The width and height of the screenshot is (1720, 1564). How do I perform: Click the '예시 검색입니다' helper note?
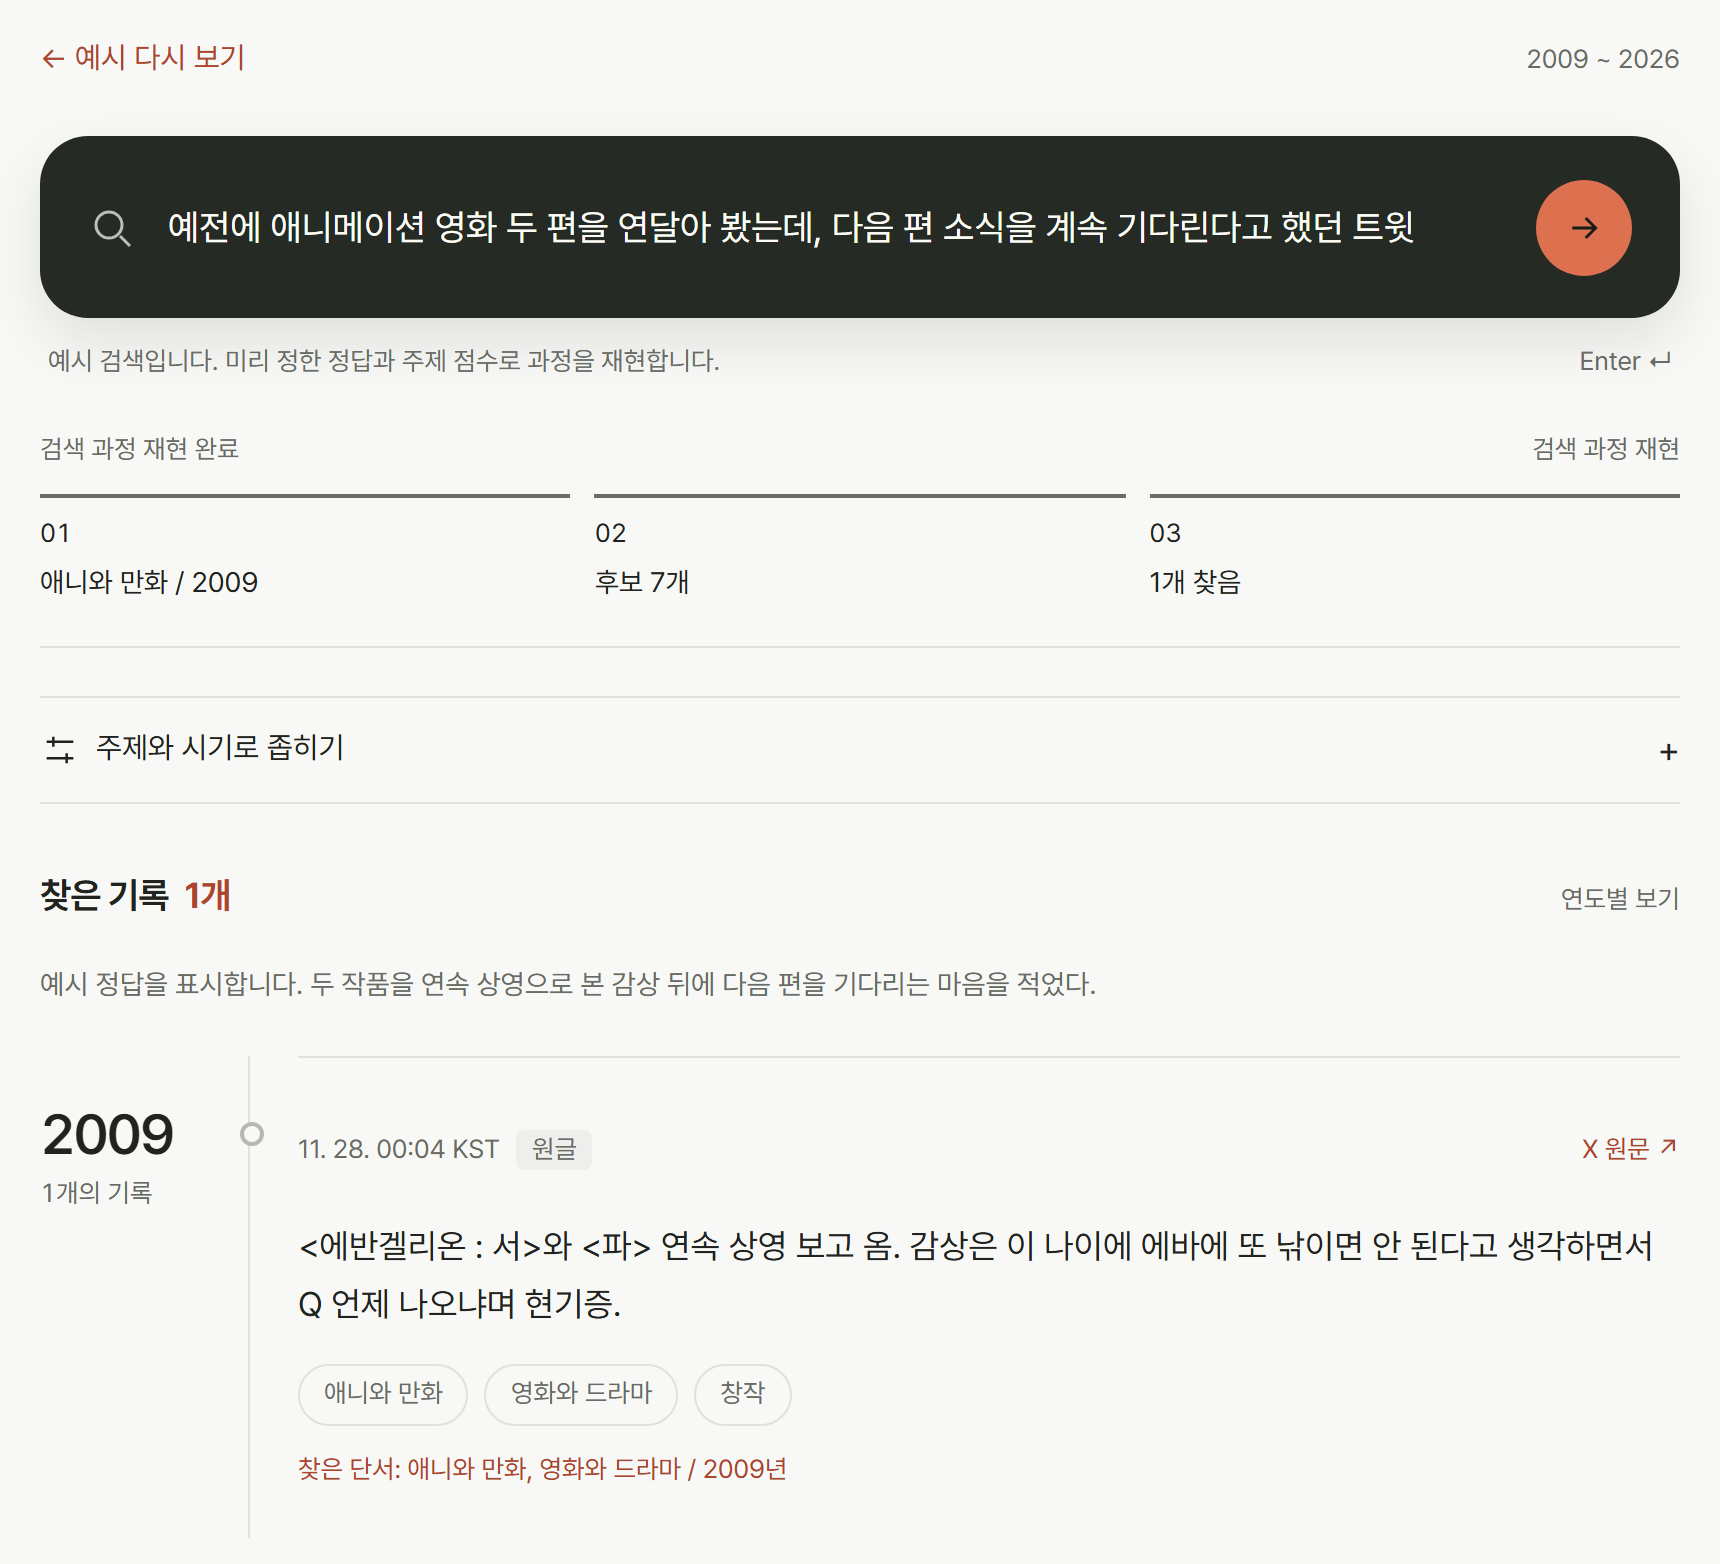click(x=384, y=360)
